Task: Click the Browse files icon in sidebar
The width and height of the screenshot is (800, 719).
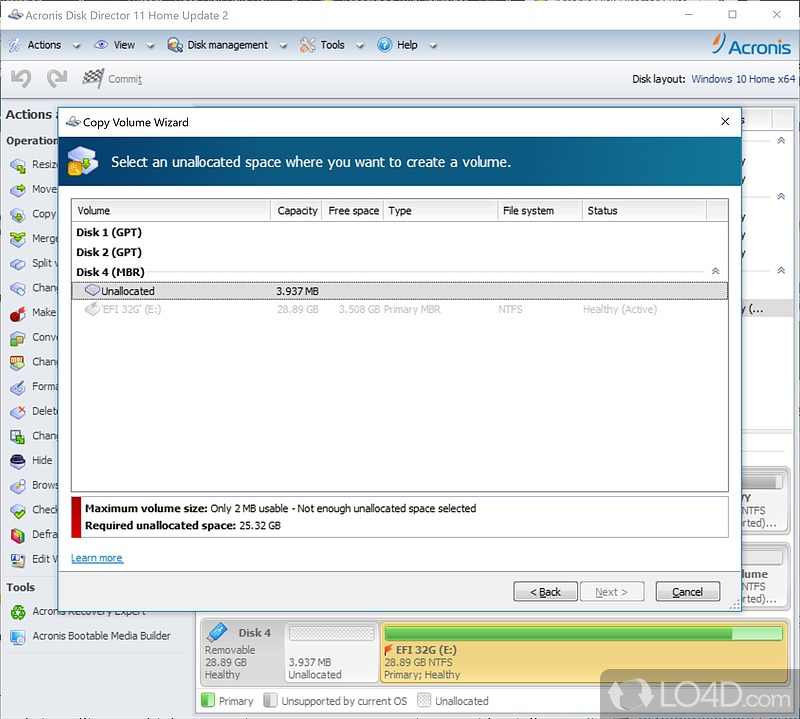Action: (18, 486)
